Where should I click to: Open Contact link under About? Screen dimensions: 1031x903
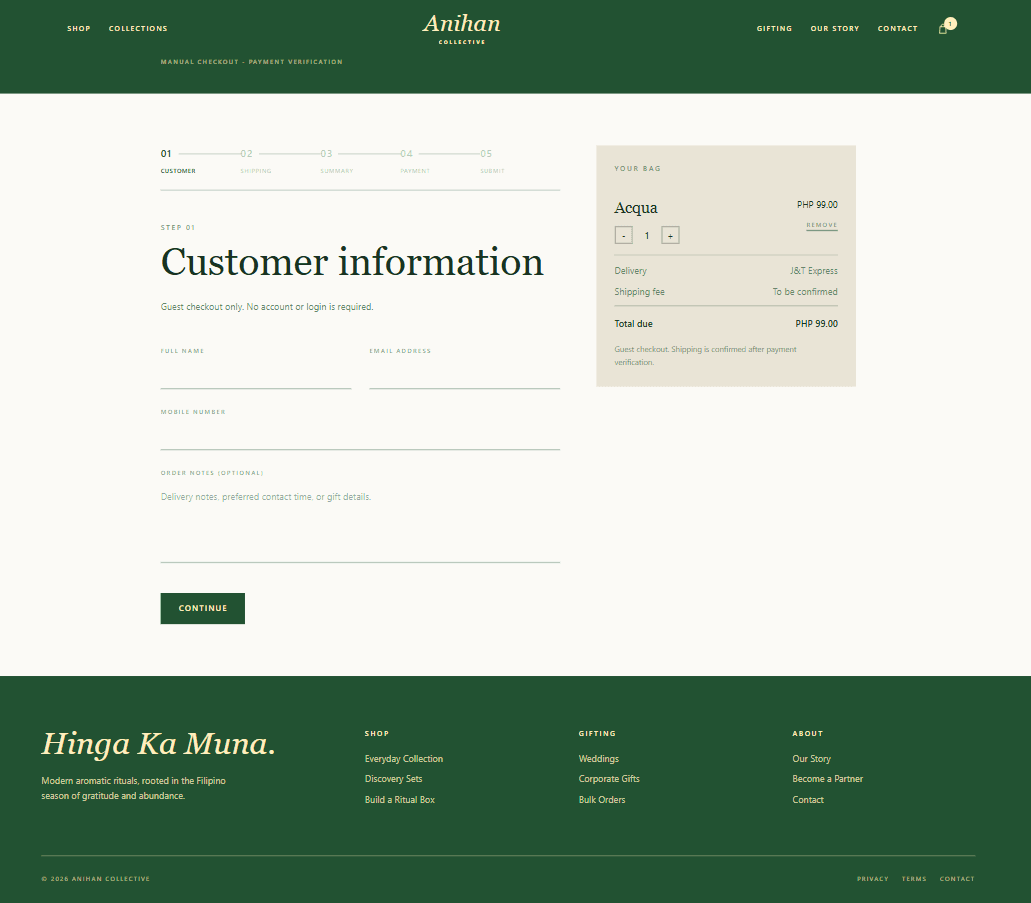click(x=807, y=800)
